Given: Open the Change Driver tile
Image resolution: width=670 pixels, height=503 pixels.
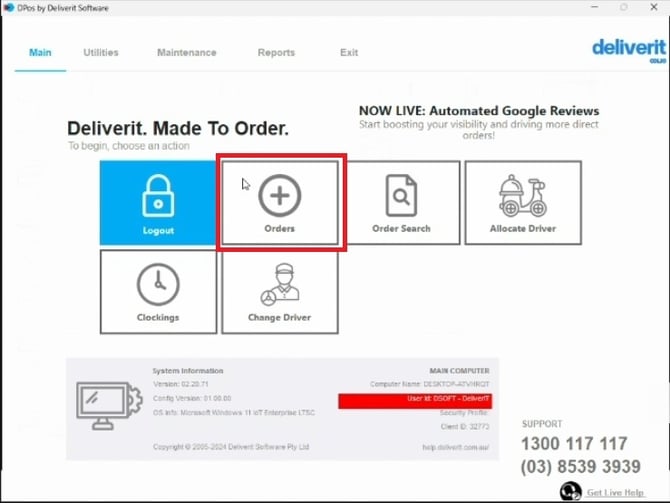Looking at the screenshot, I should click(x=280, y=291).
